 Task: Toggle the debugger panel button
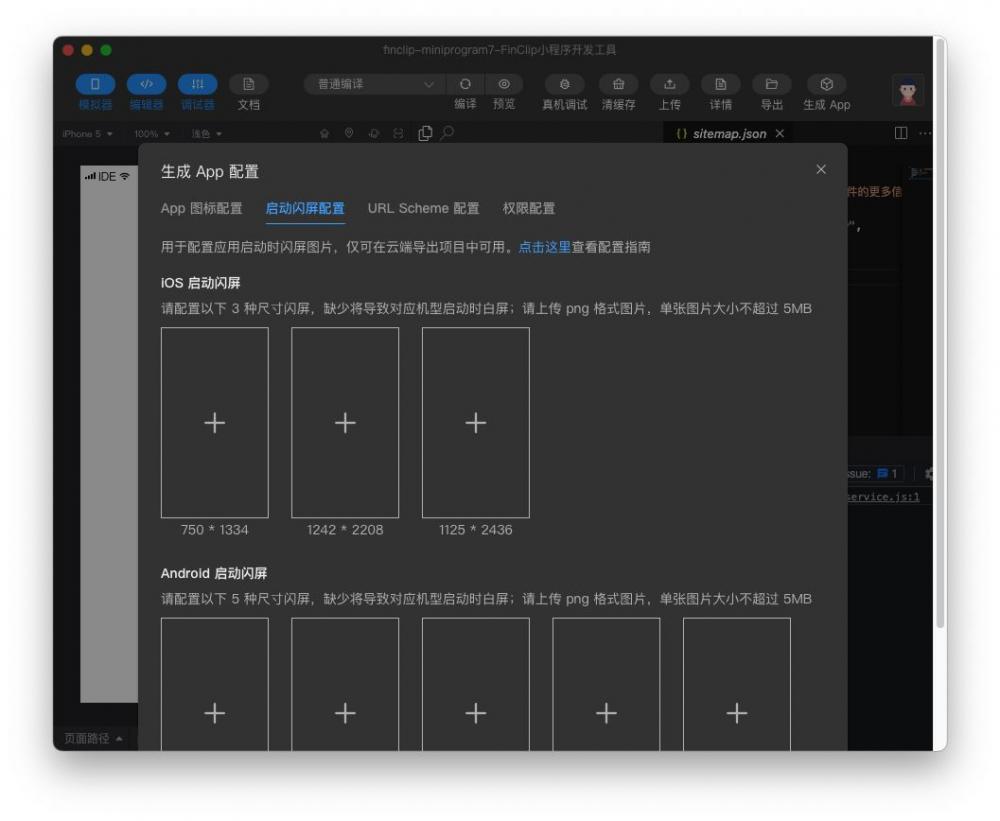tap(197, 84)
